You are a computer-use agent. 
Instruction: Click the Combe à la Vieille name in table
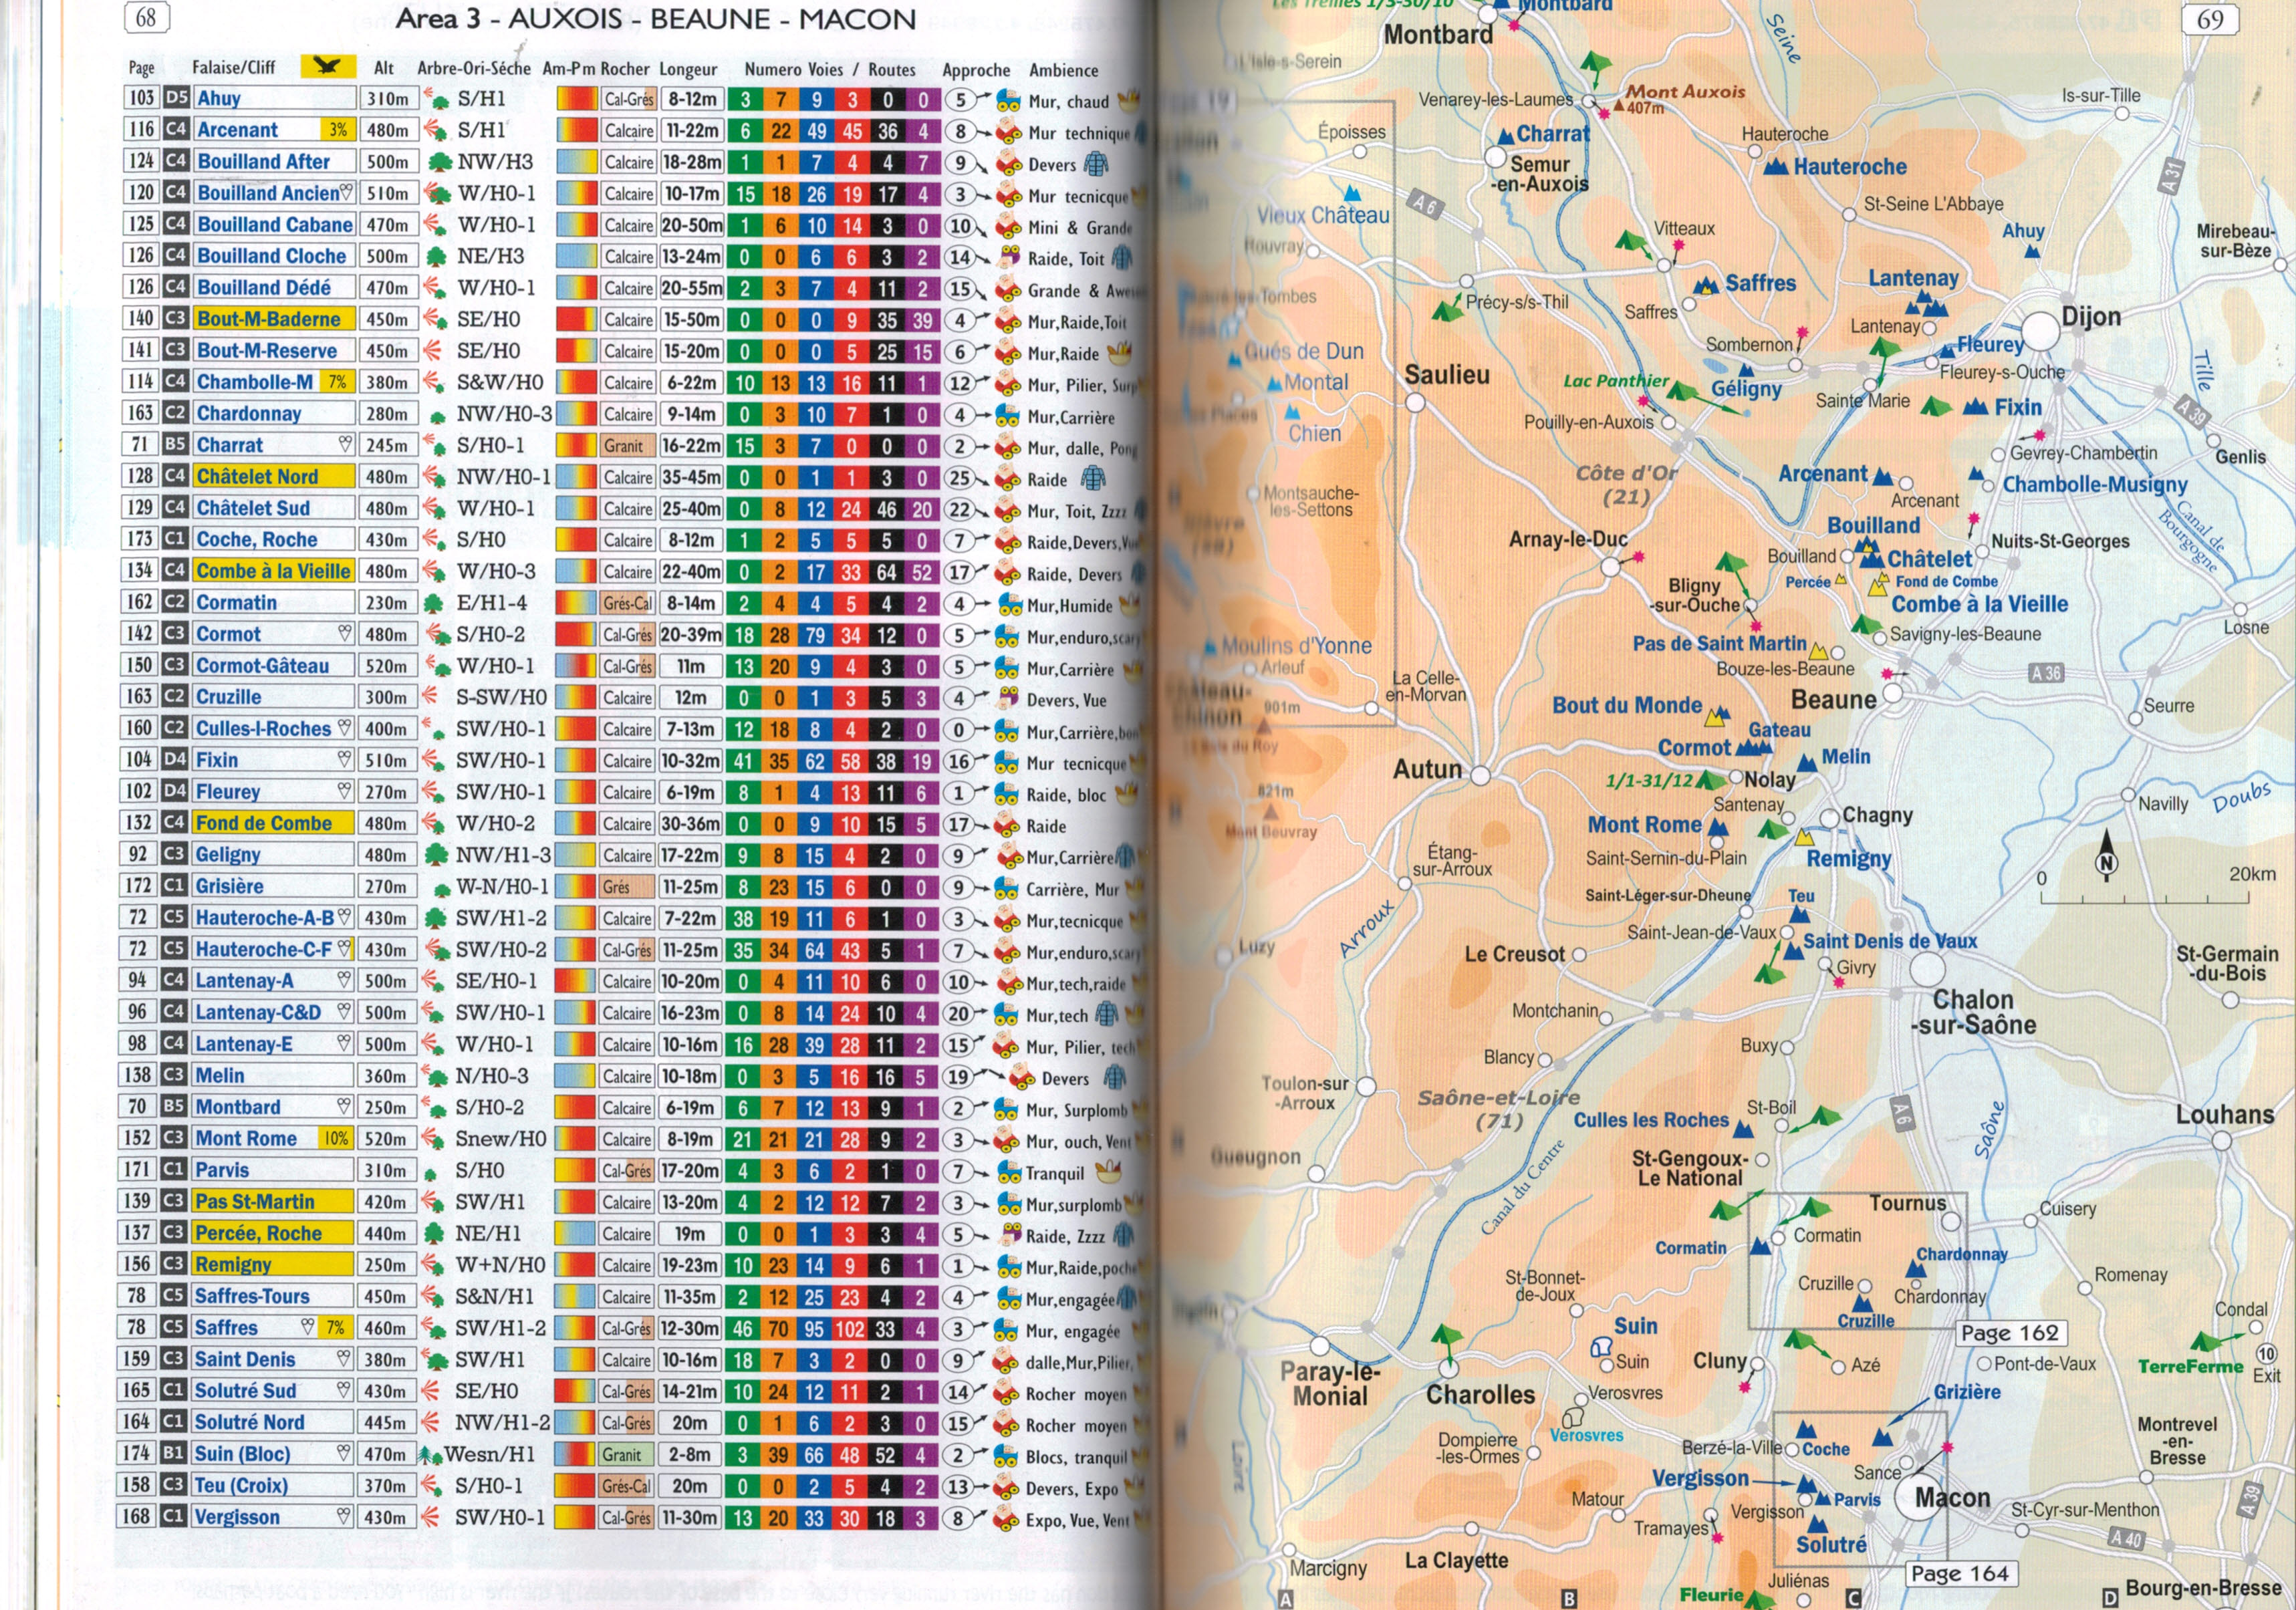coord(273,571)
